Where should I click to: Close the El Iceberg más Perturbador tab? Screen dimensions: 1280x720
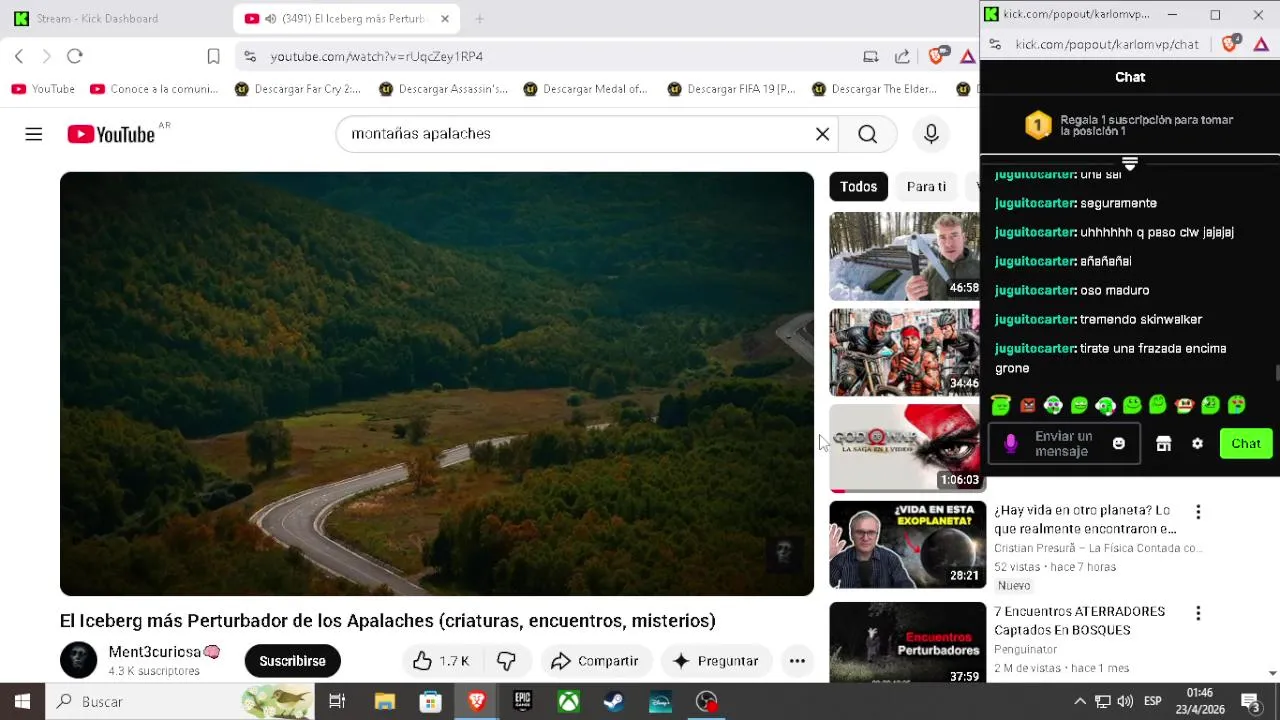click(445, 18)
